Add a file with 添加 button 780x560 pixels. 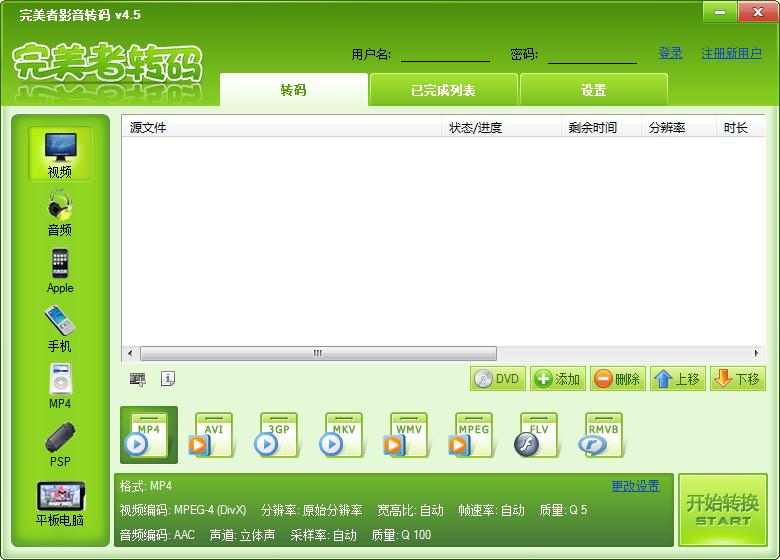point(558,379)
